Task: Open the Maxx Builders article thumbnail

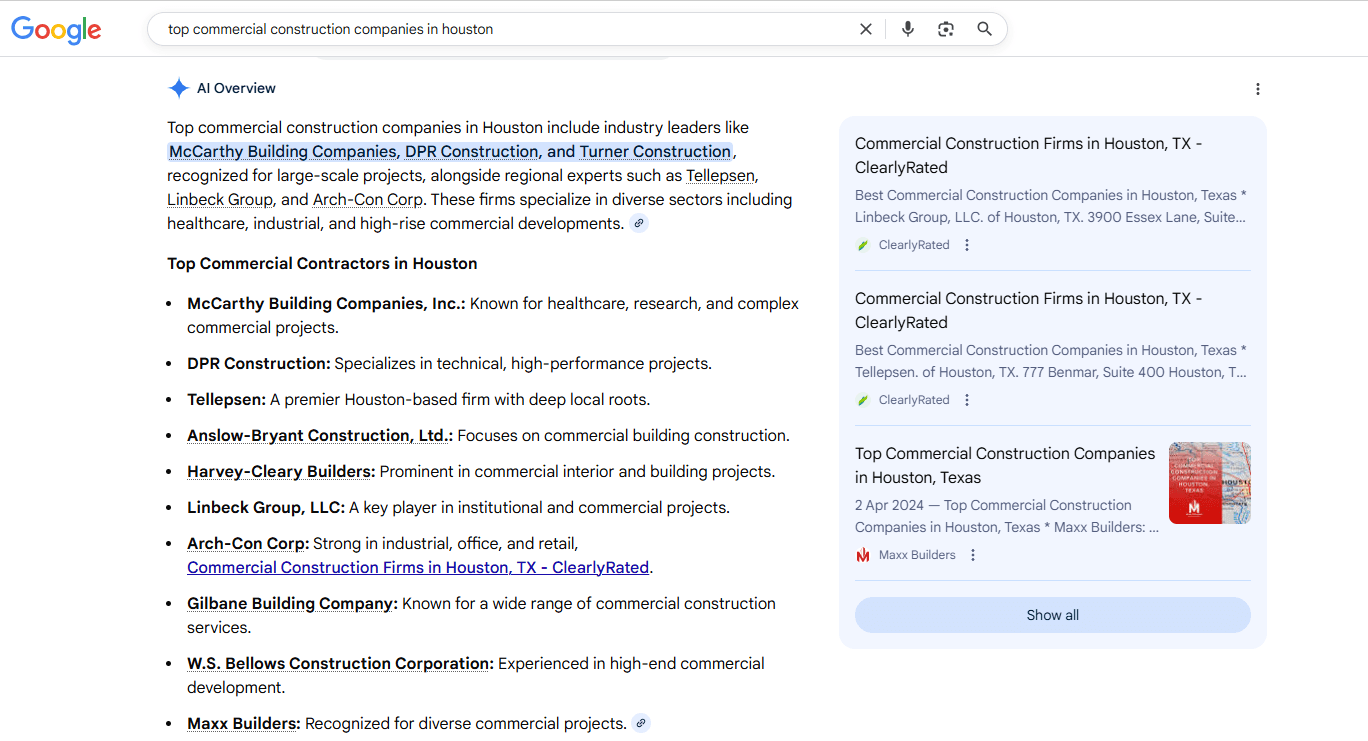Action: coord(1209,482)
